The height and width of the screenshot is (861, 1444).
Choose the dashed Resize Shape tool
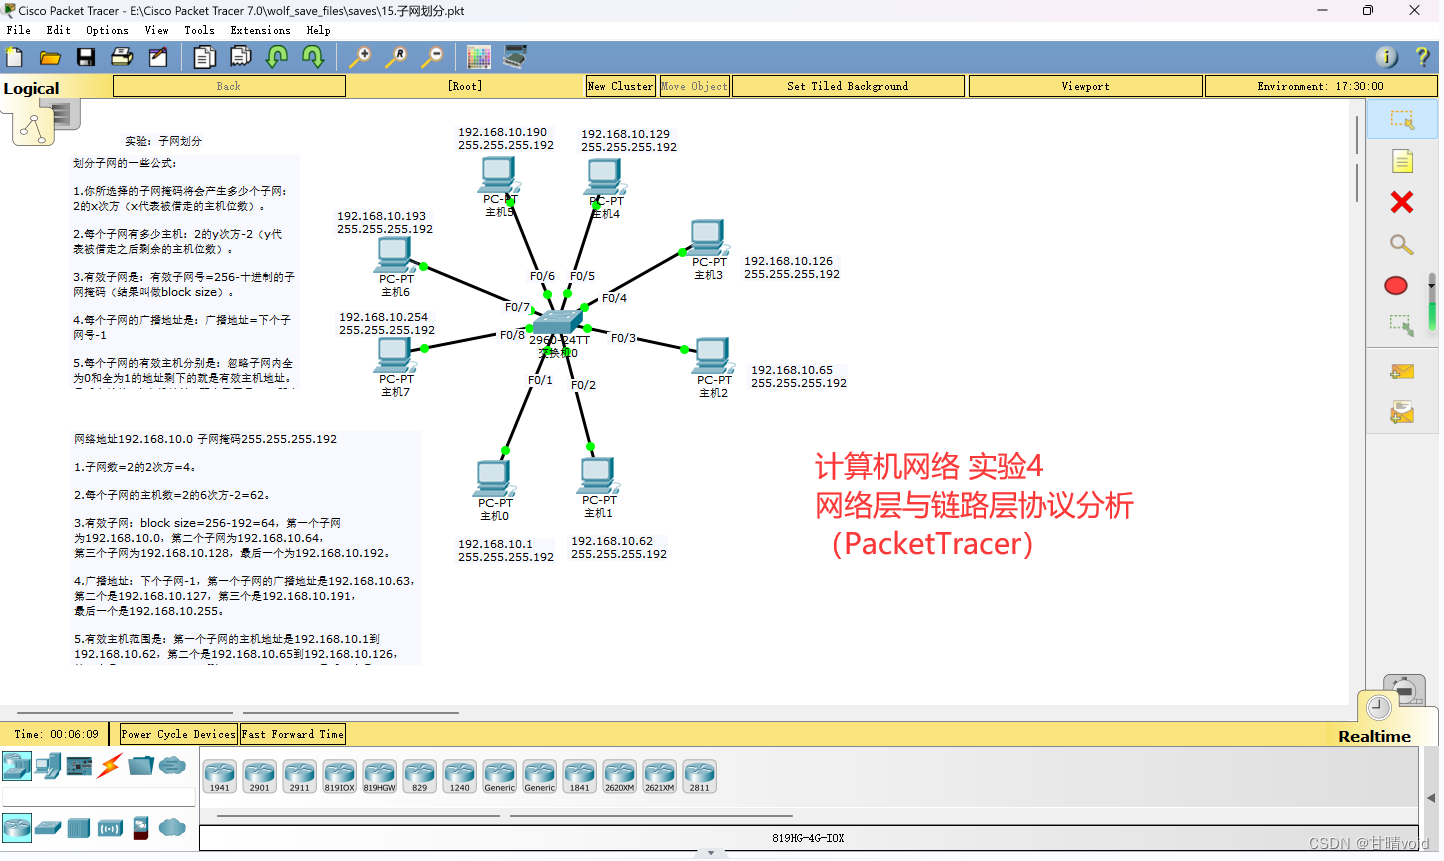(x=1402, y=325)
